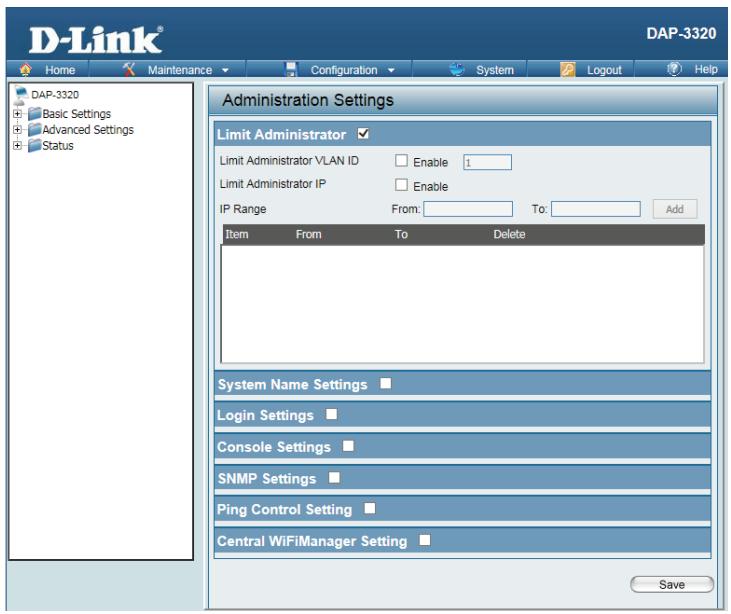Screen dimensions: 731x614
Task: Check the Central WiFiManager Setting checkbox
Action: 425,540
